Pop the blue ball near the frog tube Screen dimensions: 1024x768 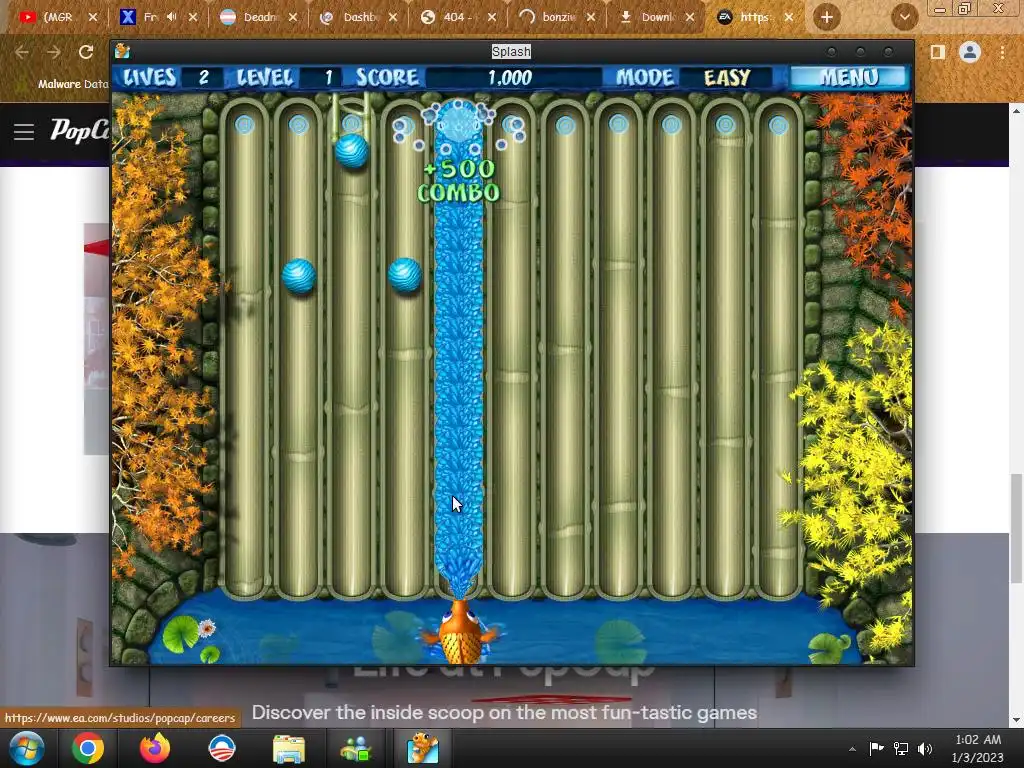(x=352, y=152)
